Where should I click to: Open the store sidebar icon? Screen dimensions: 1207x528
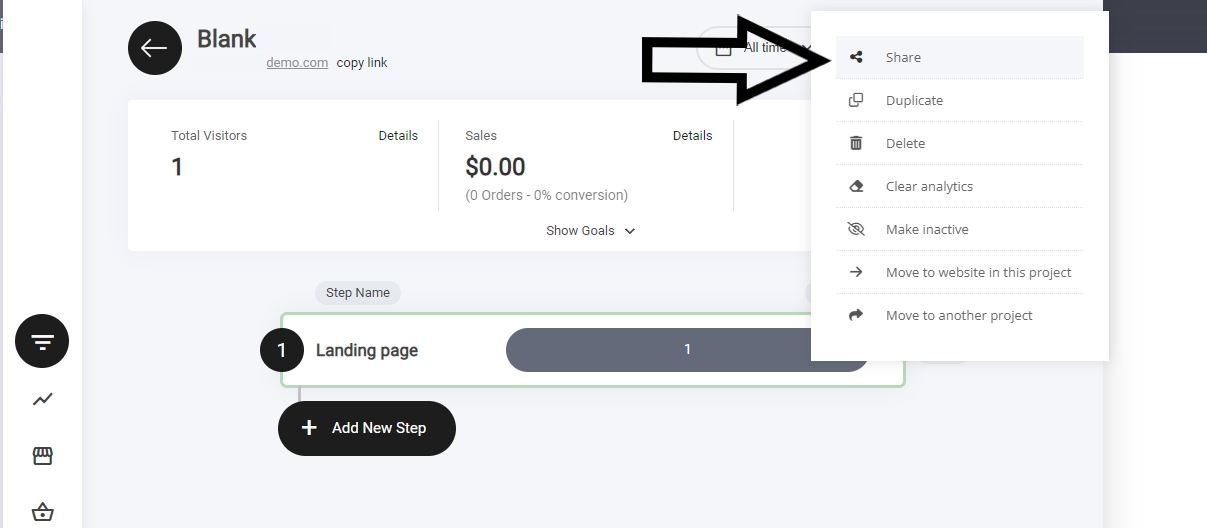tap(42, 456)
